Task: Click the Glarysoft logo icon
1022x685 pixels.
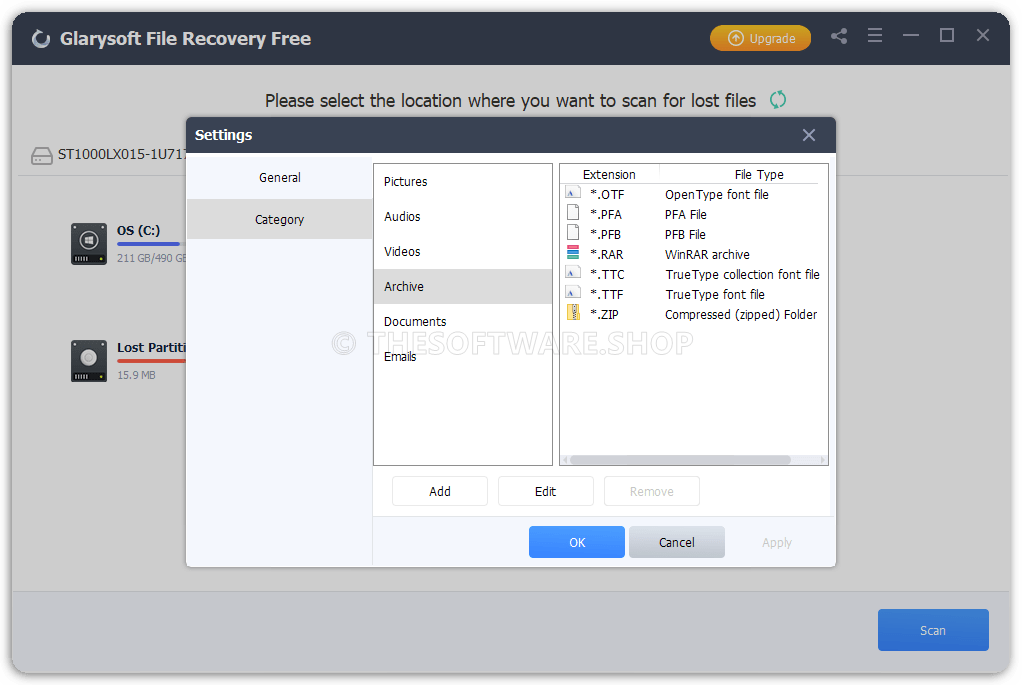Action: pos(41,39)
